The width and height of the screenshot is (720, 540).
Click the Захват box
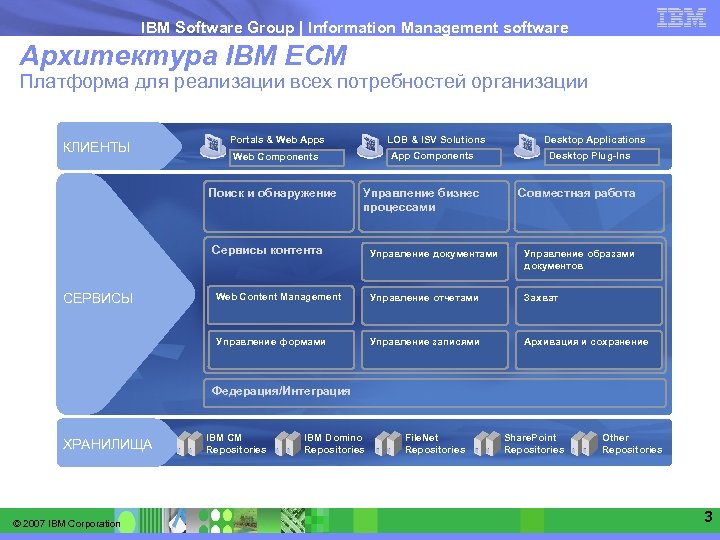589,305
